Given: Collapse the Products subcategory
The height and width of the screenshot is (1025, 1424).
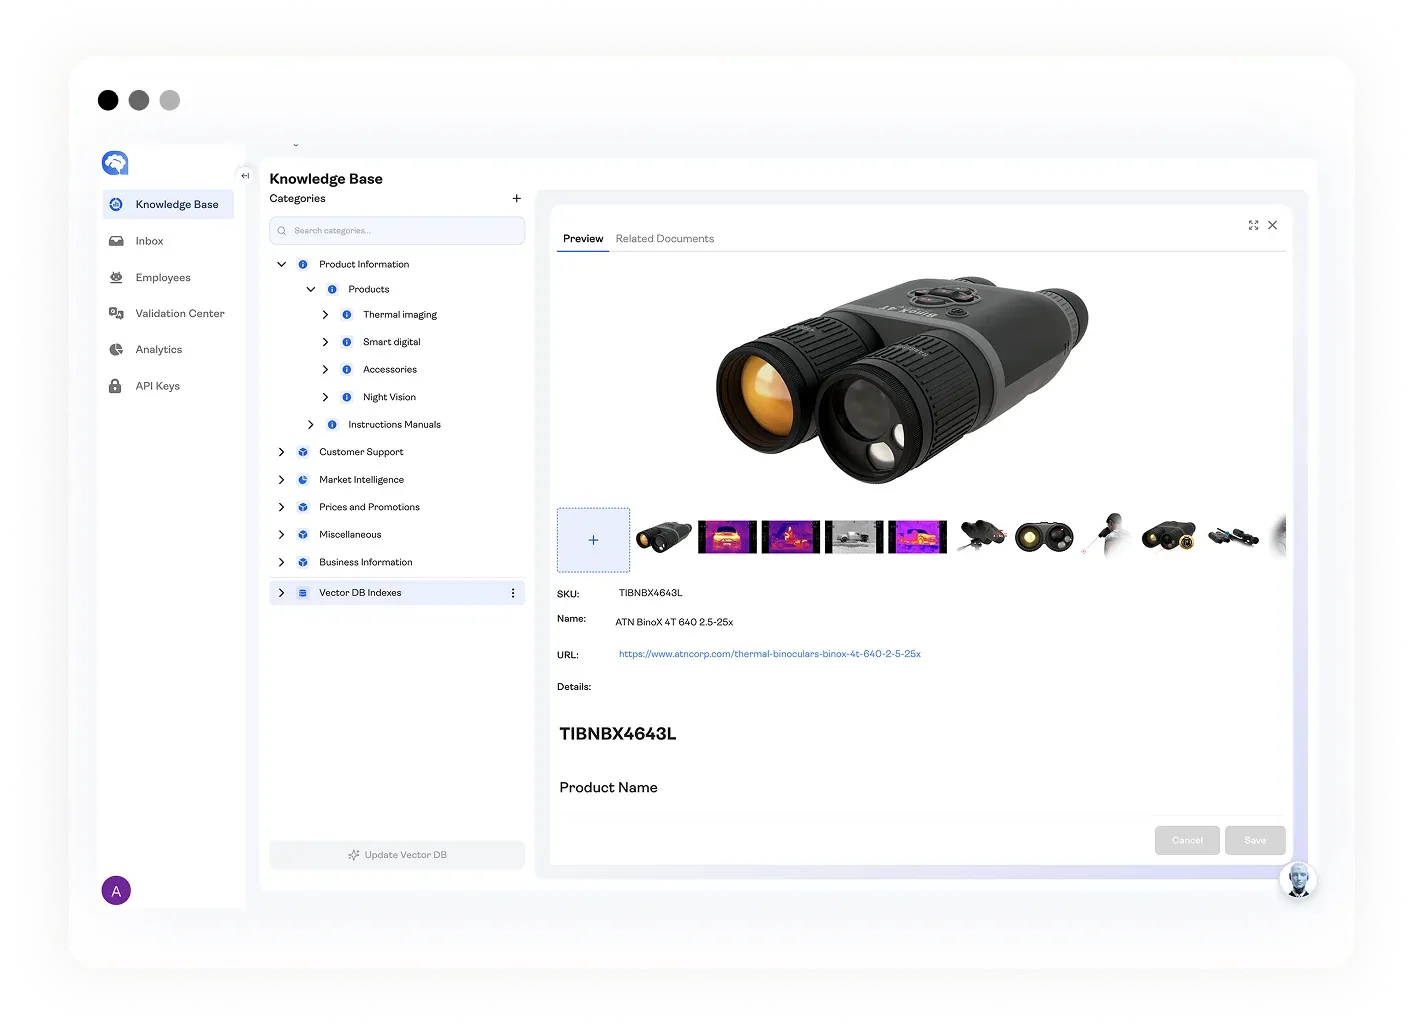Looking at the screenshot, I should (x=311, y=289).
